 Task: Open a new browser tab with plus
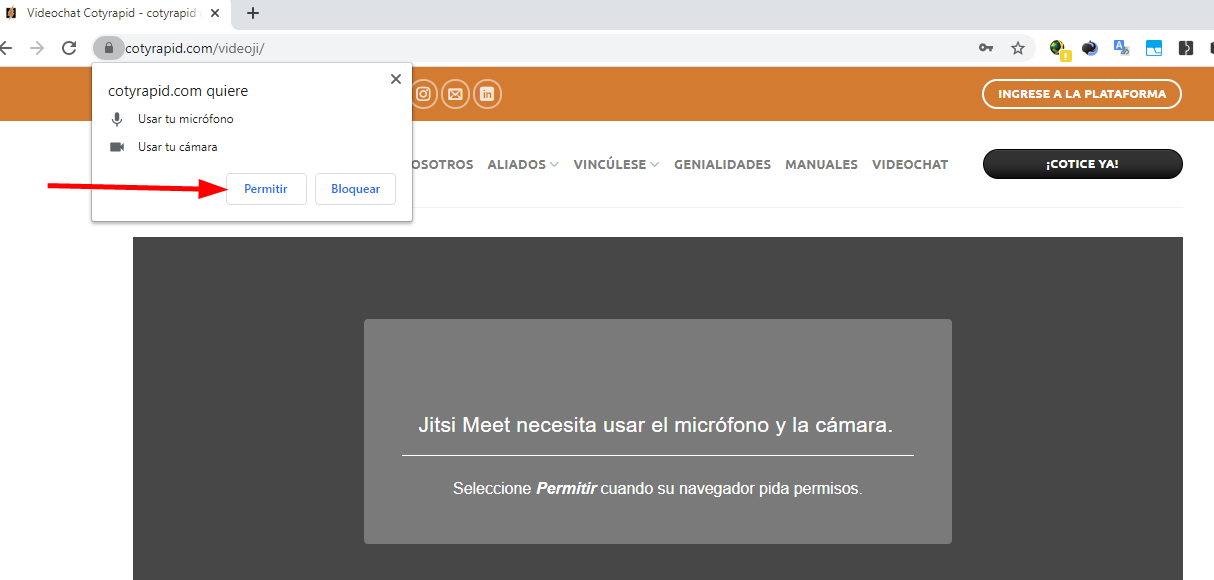pyautogui.click(x=253, y=13)
